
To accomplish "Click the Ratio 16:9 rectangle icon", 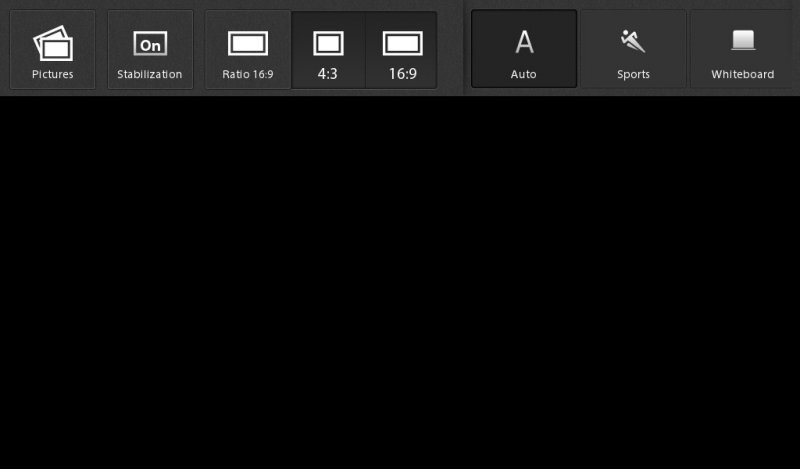I will [248, 43].
